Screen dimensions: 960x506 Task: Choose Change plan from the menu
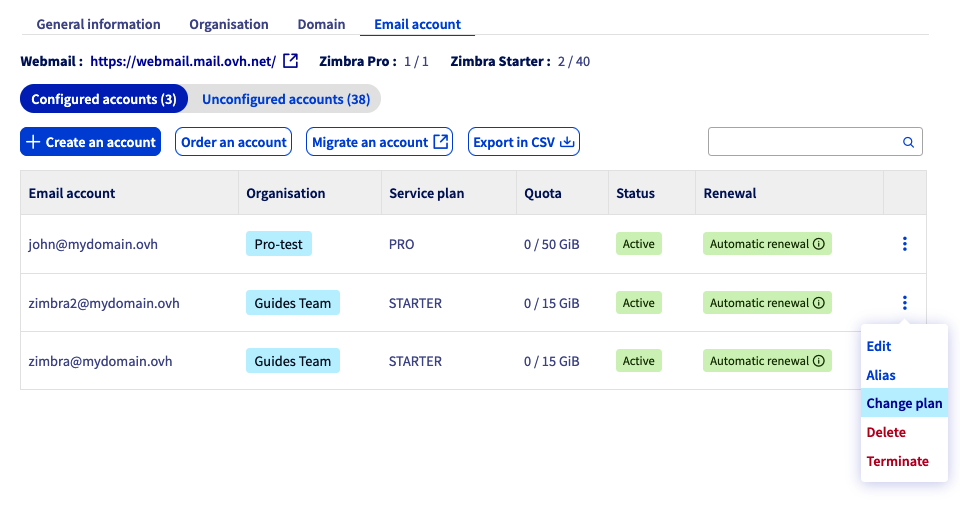point(904,404)
